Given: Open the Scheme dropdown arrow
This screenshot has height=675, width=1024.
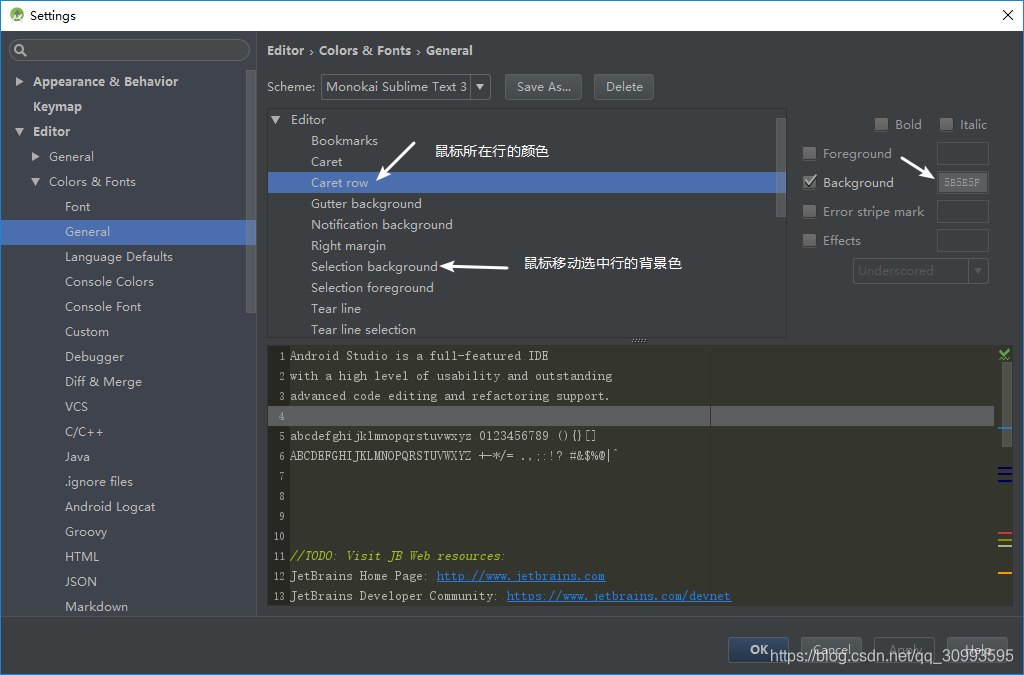Looking at the screenshot, I should click(x=480, y=87).
